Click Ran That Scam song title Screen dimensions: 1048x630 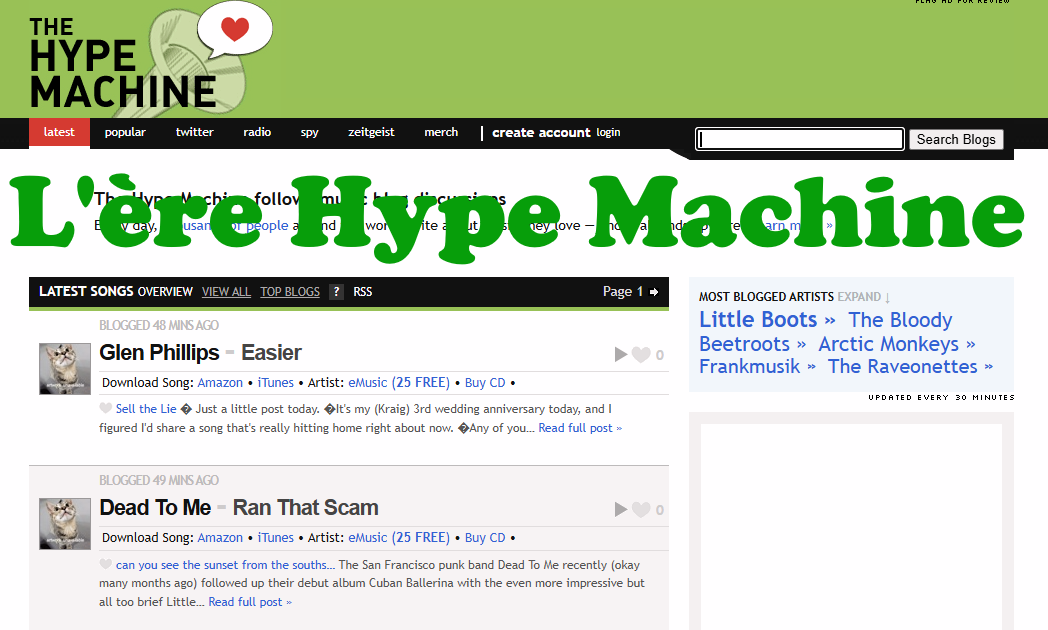pyautogui.click(x=305, y=508)
